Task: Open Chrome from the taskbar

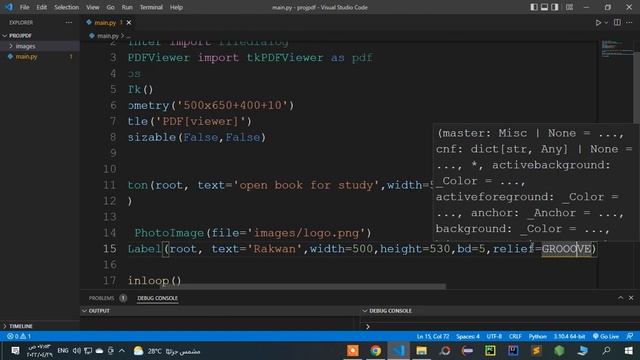Action: click(x=376, y=351)
